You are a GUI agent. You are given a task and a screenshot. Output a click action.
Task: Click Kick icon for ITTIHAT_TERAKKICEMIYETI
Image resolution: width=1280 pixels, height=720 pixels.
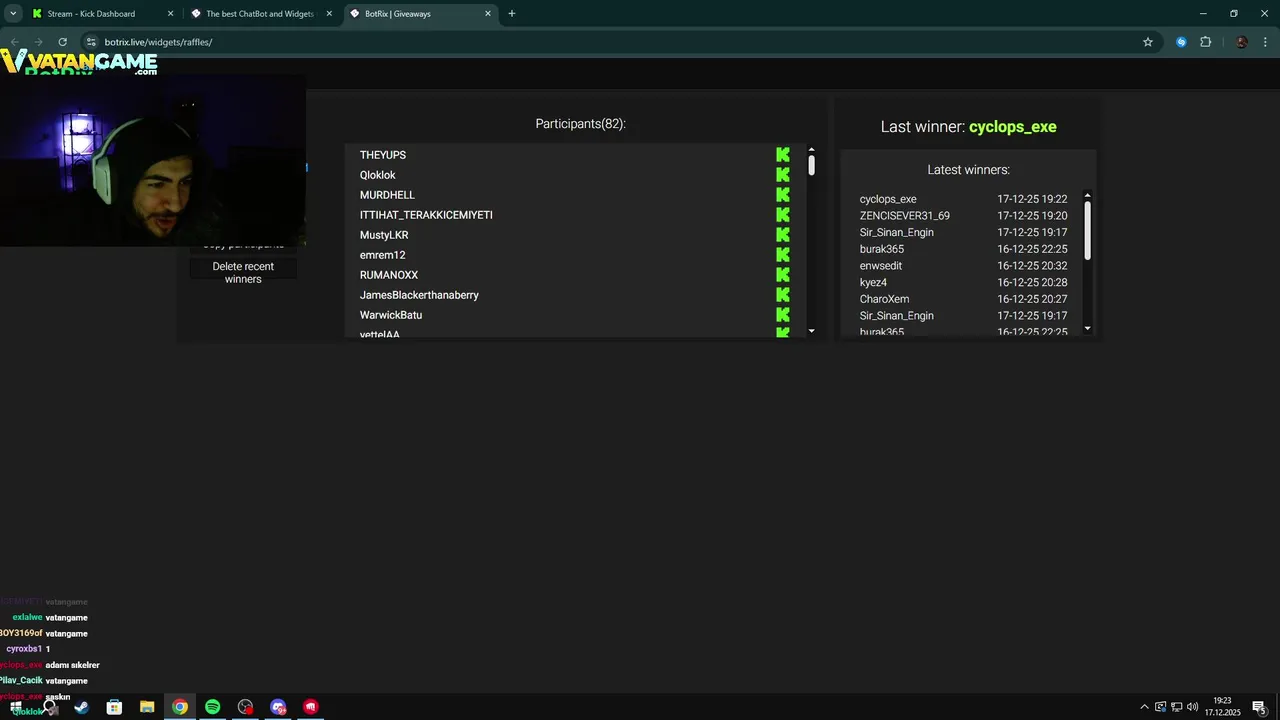click(x=783, y=215)
